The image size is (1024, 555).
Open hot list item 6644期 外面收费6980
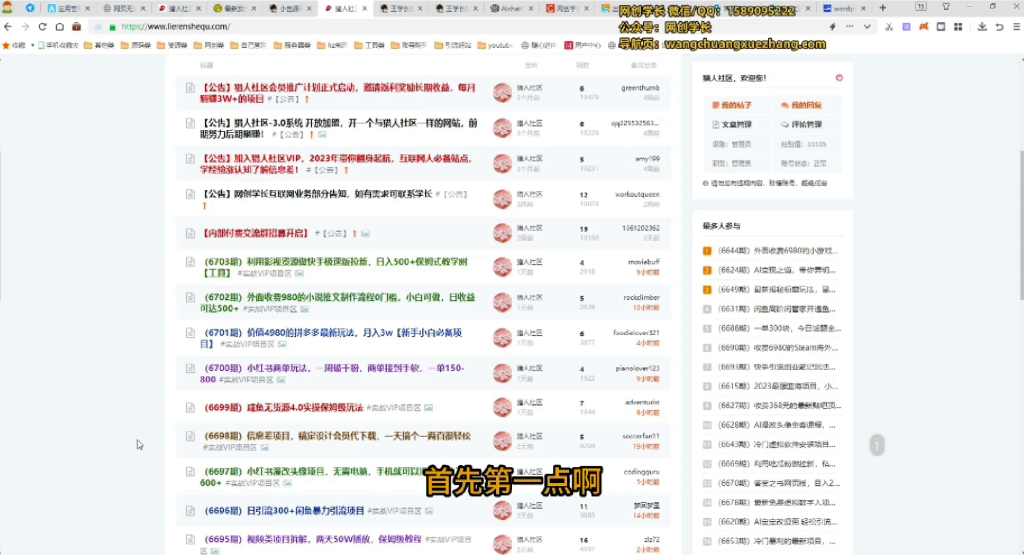(x=777, y=251)
